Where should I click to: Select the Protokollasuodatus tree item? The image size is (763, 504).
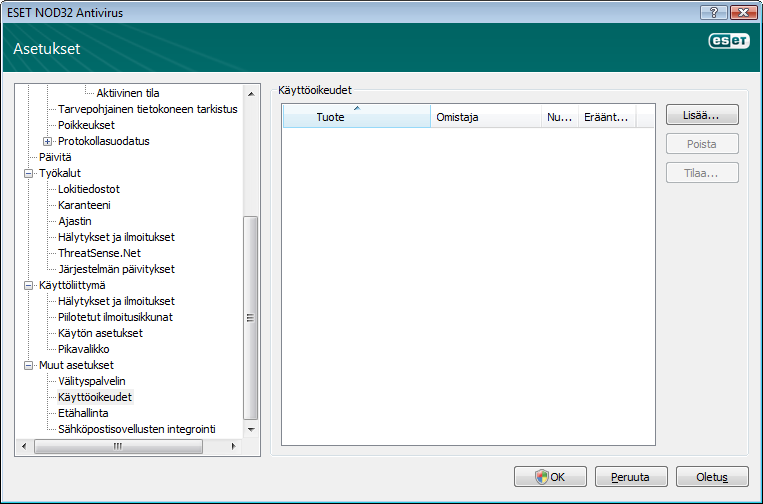(x=104, y=141)
